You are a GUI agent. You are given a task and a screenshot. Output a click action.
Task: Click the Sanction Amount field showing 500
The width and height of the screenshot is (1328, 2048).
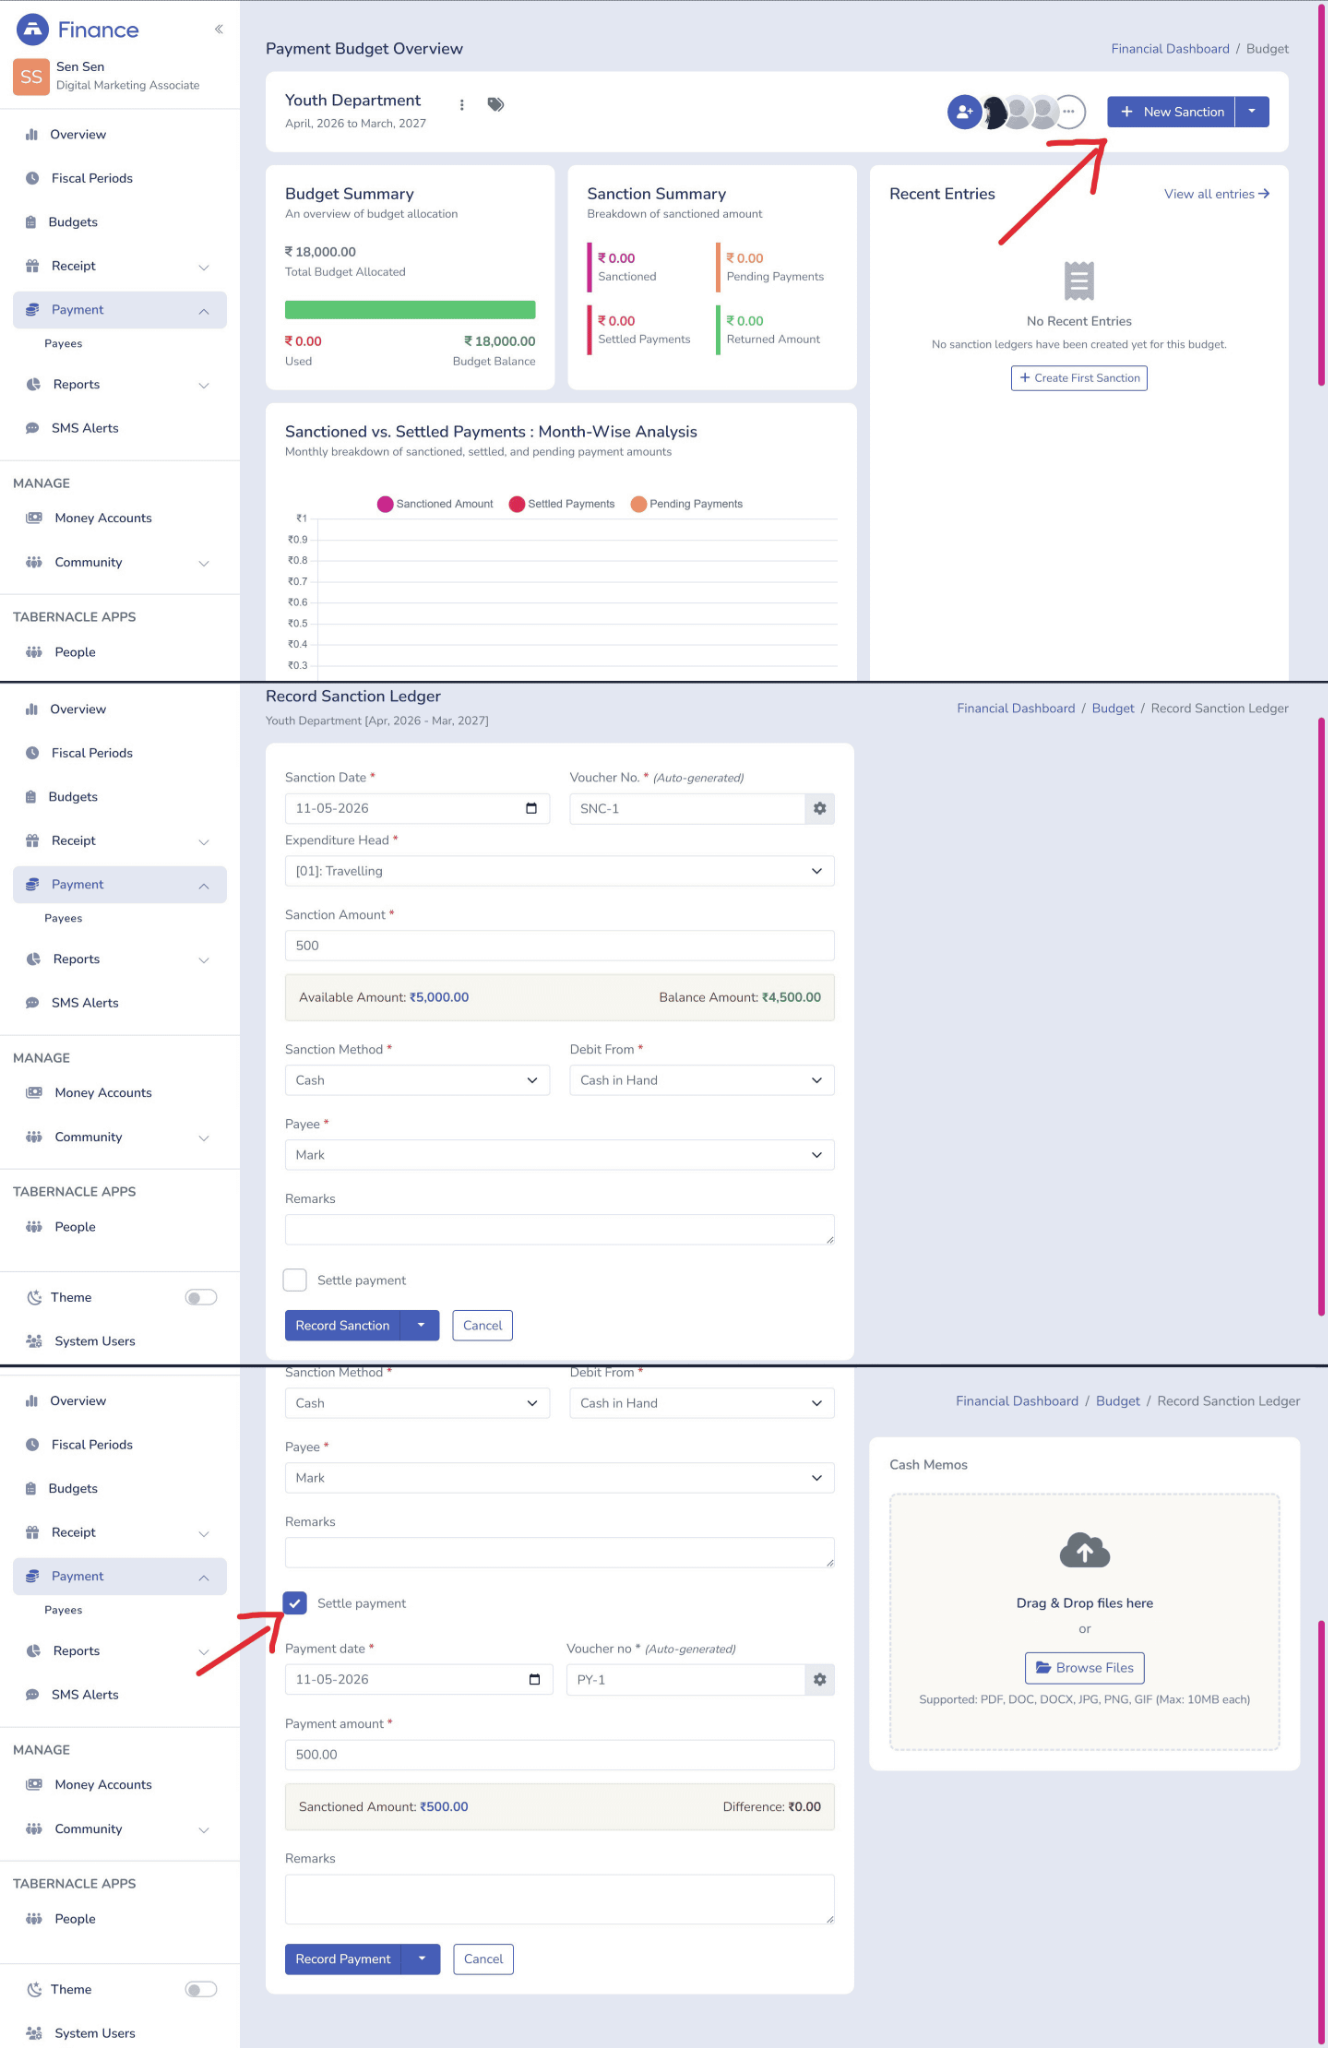tap(560, 945)
